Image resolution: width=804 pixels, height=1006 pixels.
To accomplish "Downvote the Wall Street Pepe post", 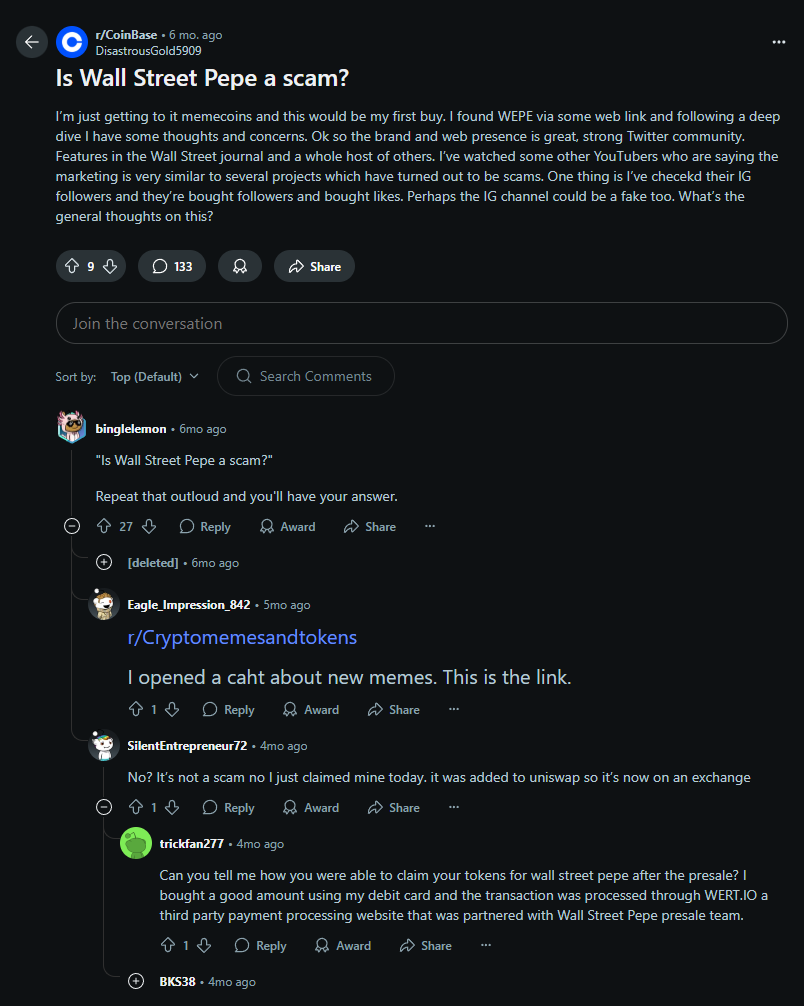I will (110, 266).
